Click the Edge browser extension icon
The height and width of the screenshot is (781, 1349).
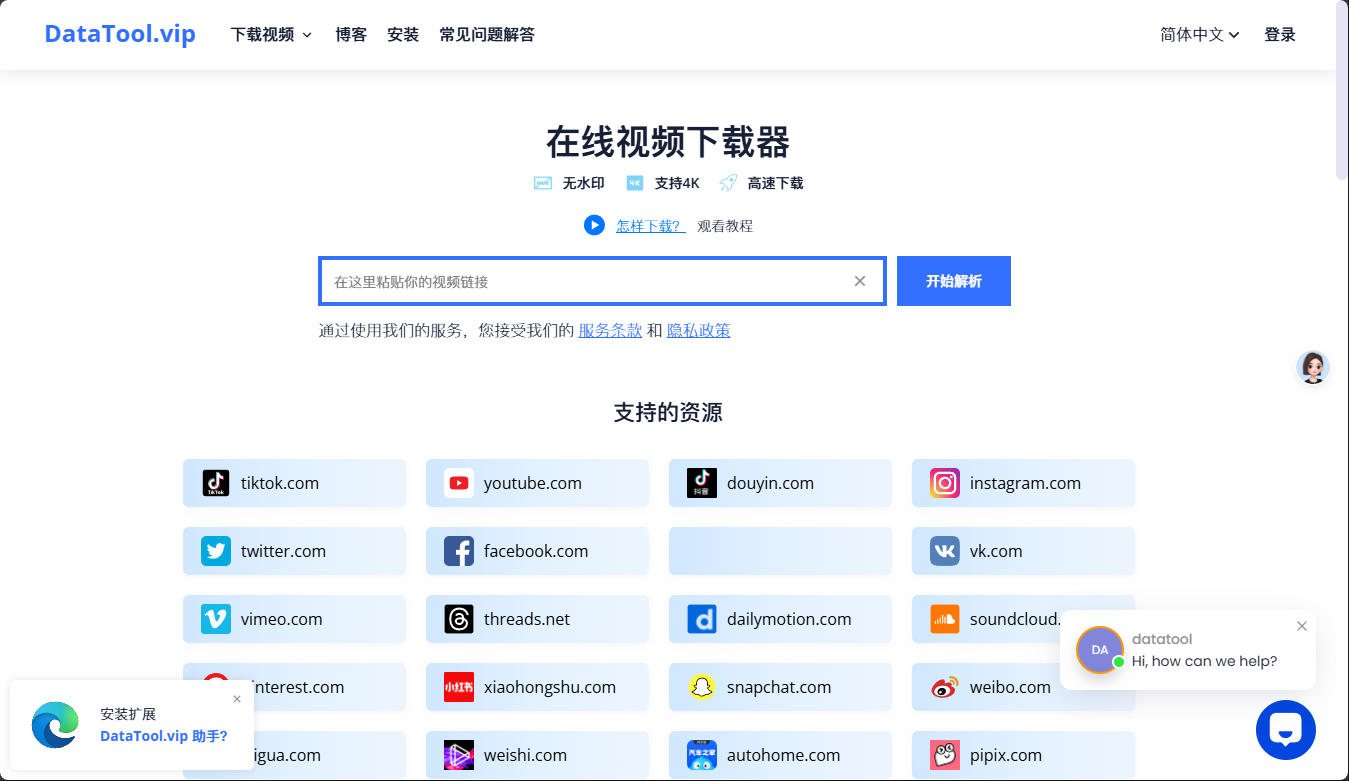55,725
